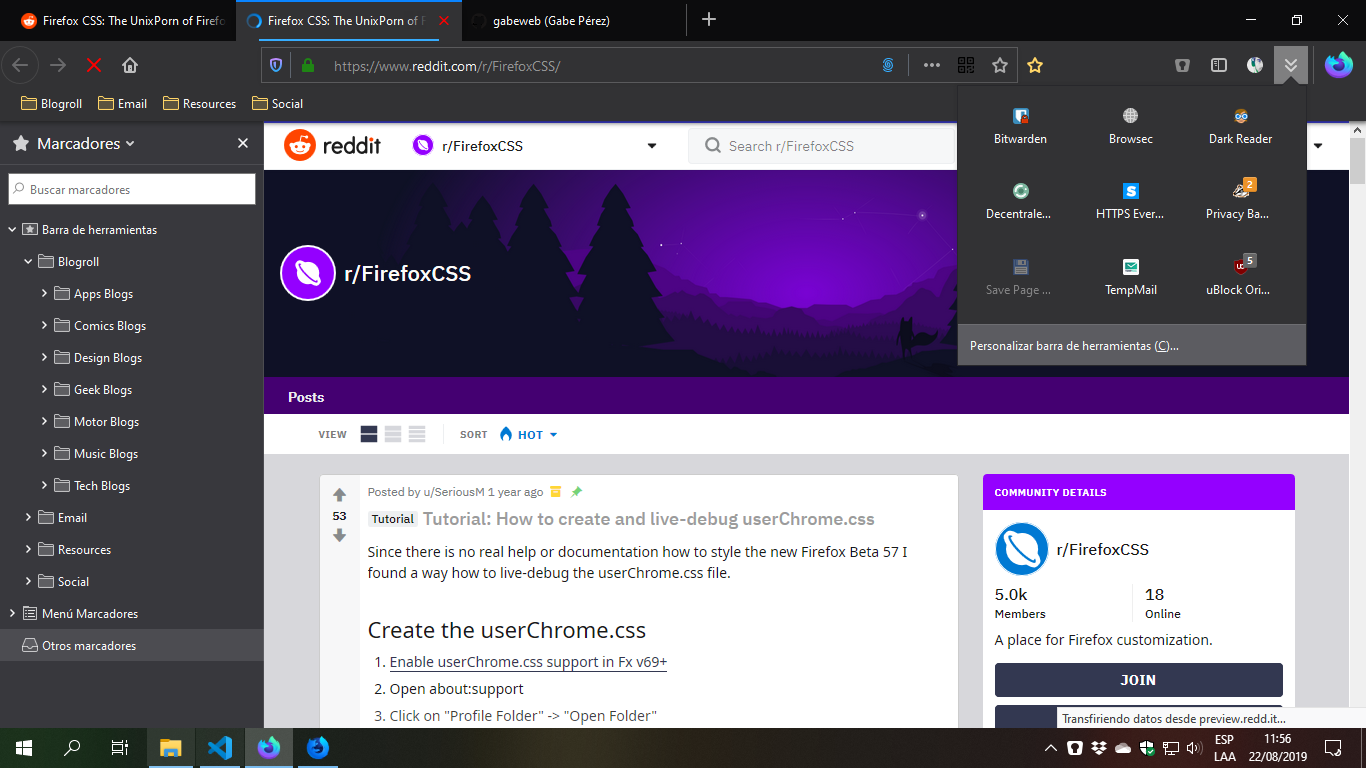The image size is (1366, 768).
Task: Open Bitwarden from the overflow panel
Action: coord(1020,125)
